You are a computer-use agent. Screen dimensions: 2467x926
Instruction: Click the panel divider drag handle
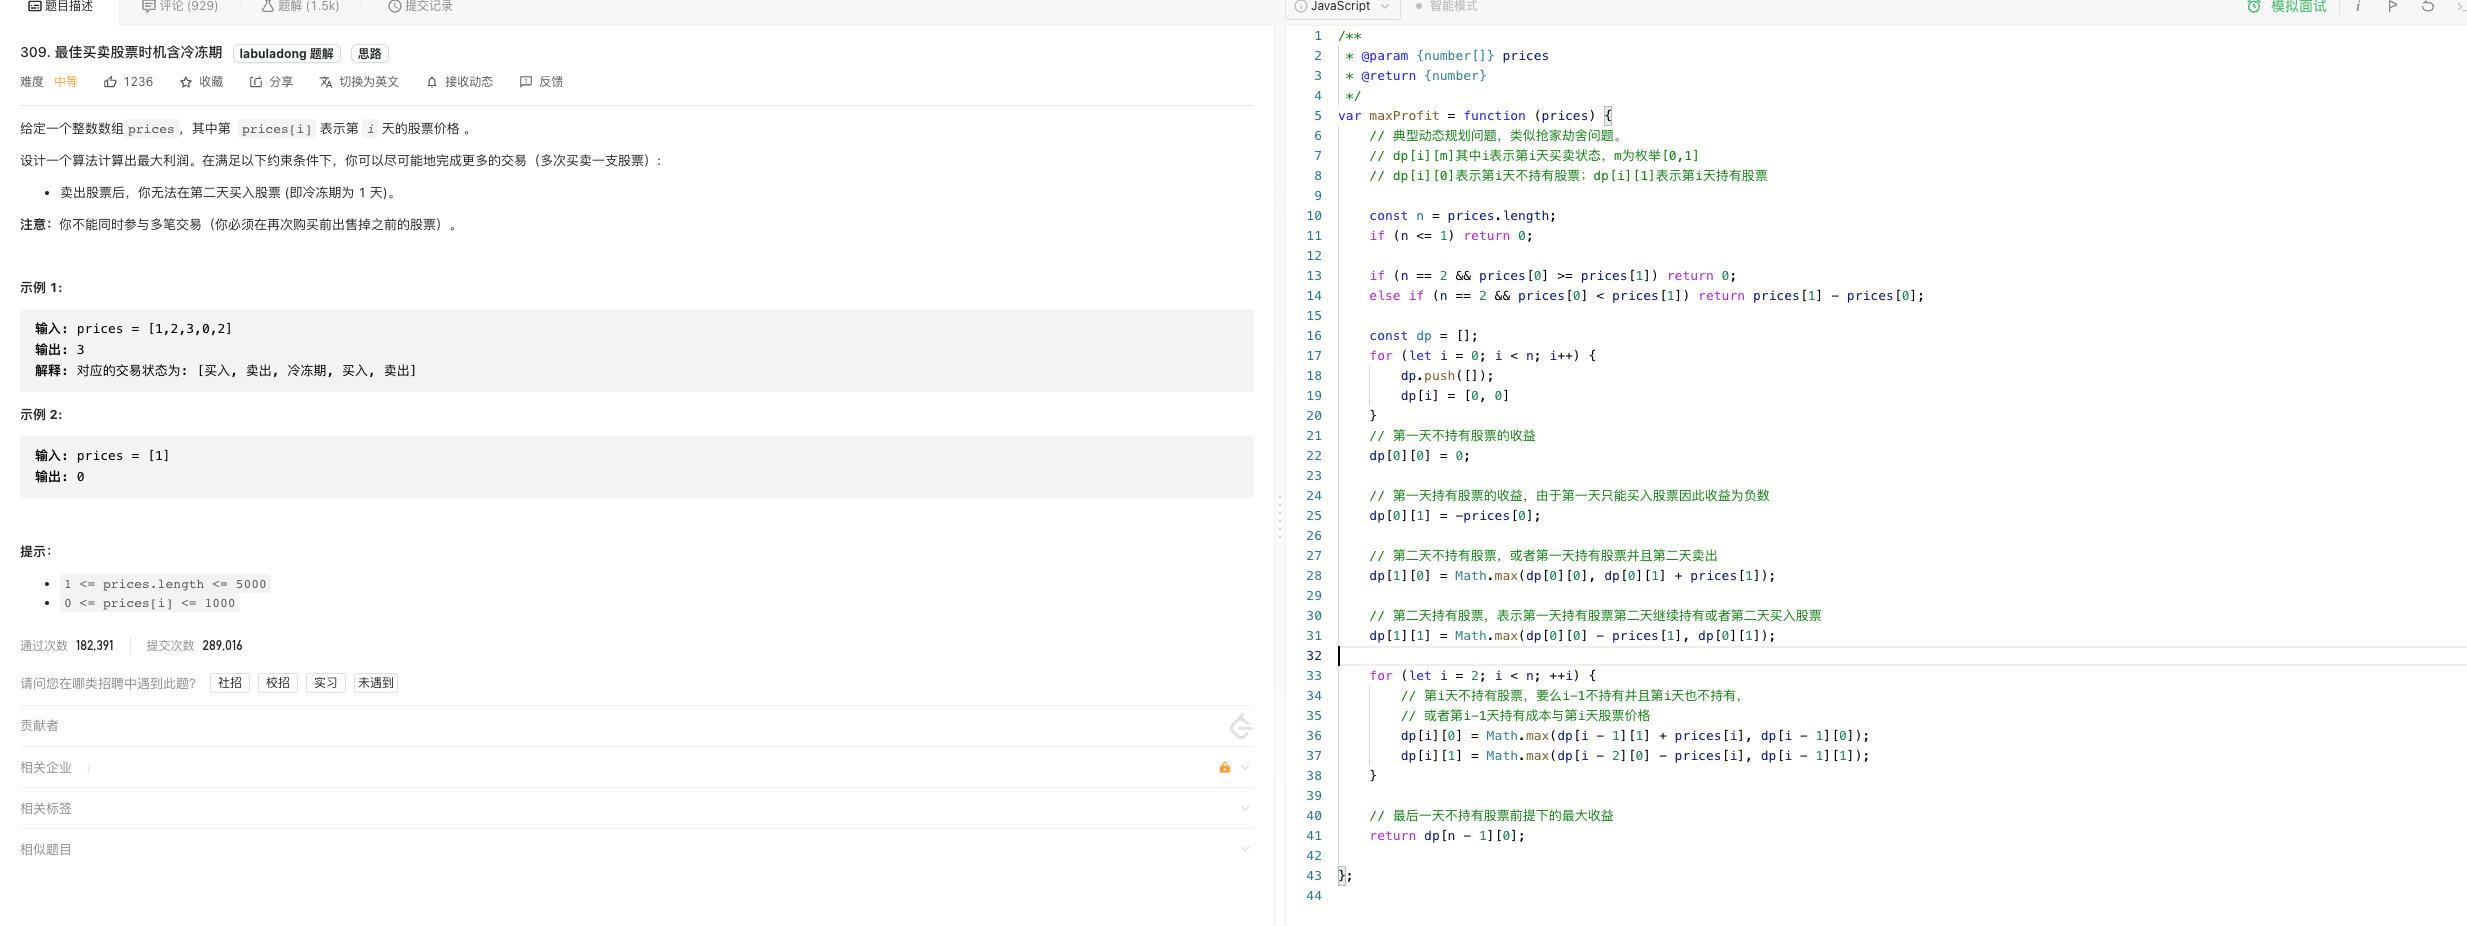click(x=1279, y=516)
